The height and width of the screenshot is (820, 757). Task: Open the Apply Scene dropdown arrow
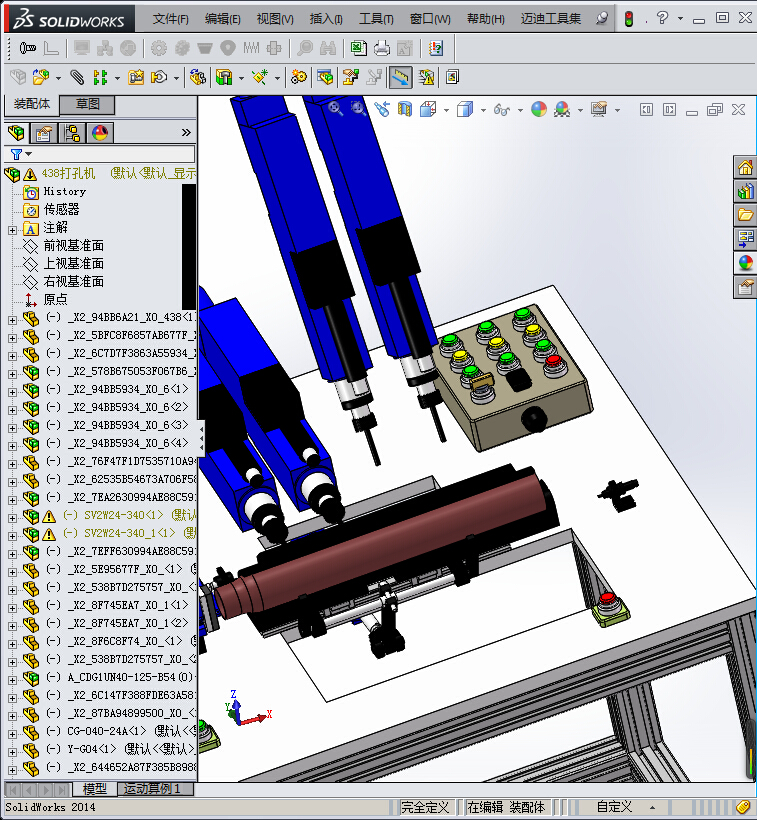point(580,110)
